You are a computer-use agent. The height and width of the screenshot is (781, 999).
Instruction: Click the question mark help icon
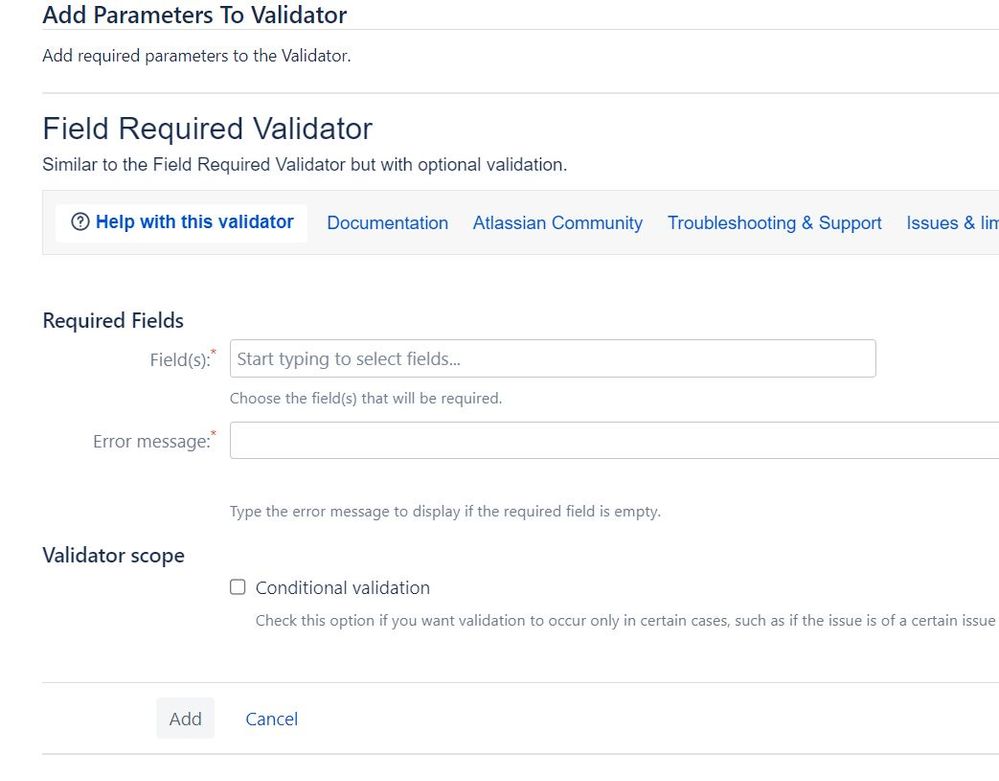pyautogui.click(x=80, y=222)
